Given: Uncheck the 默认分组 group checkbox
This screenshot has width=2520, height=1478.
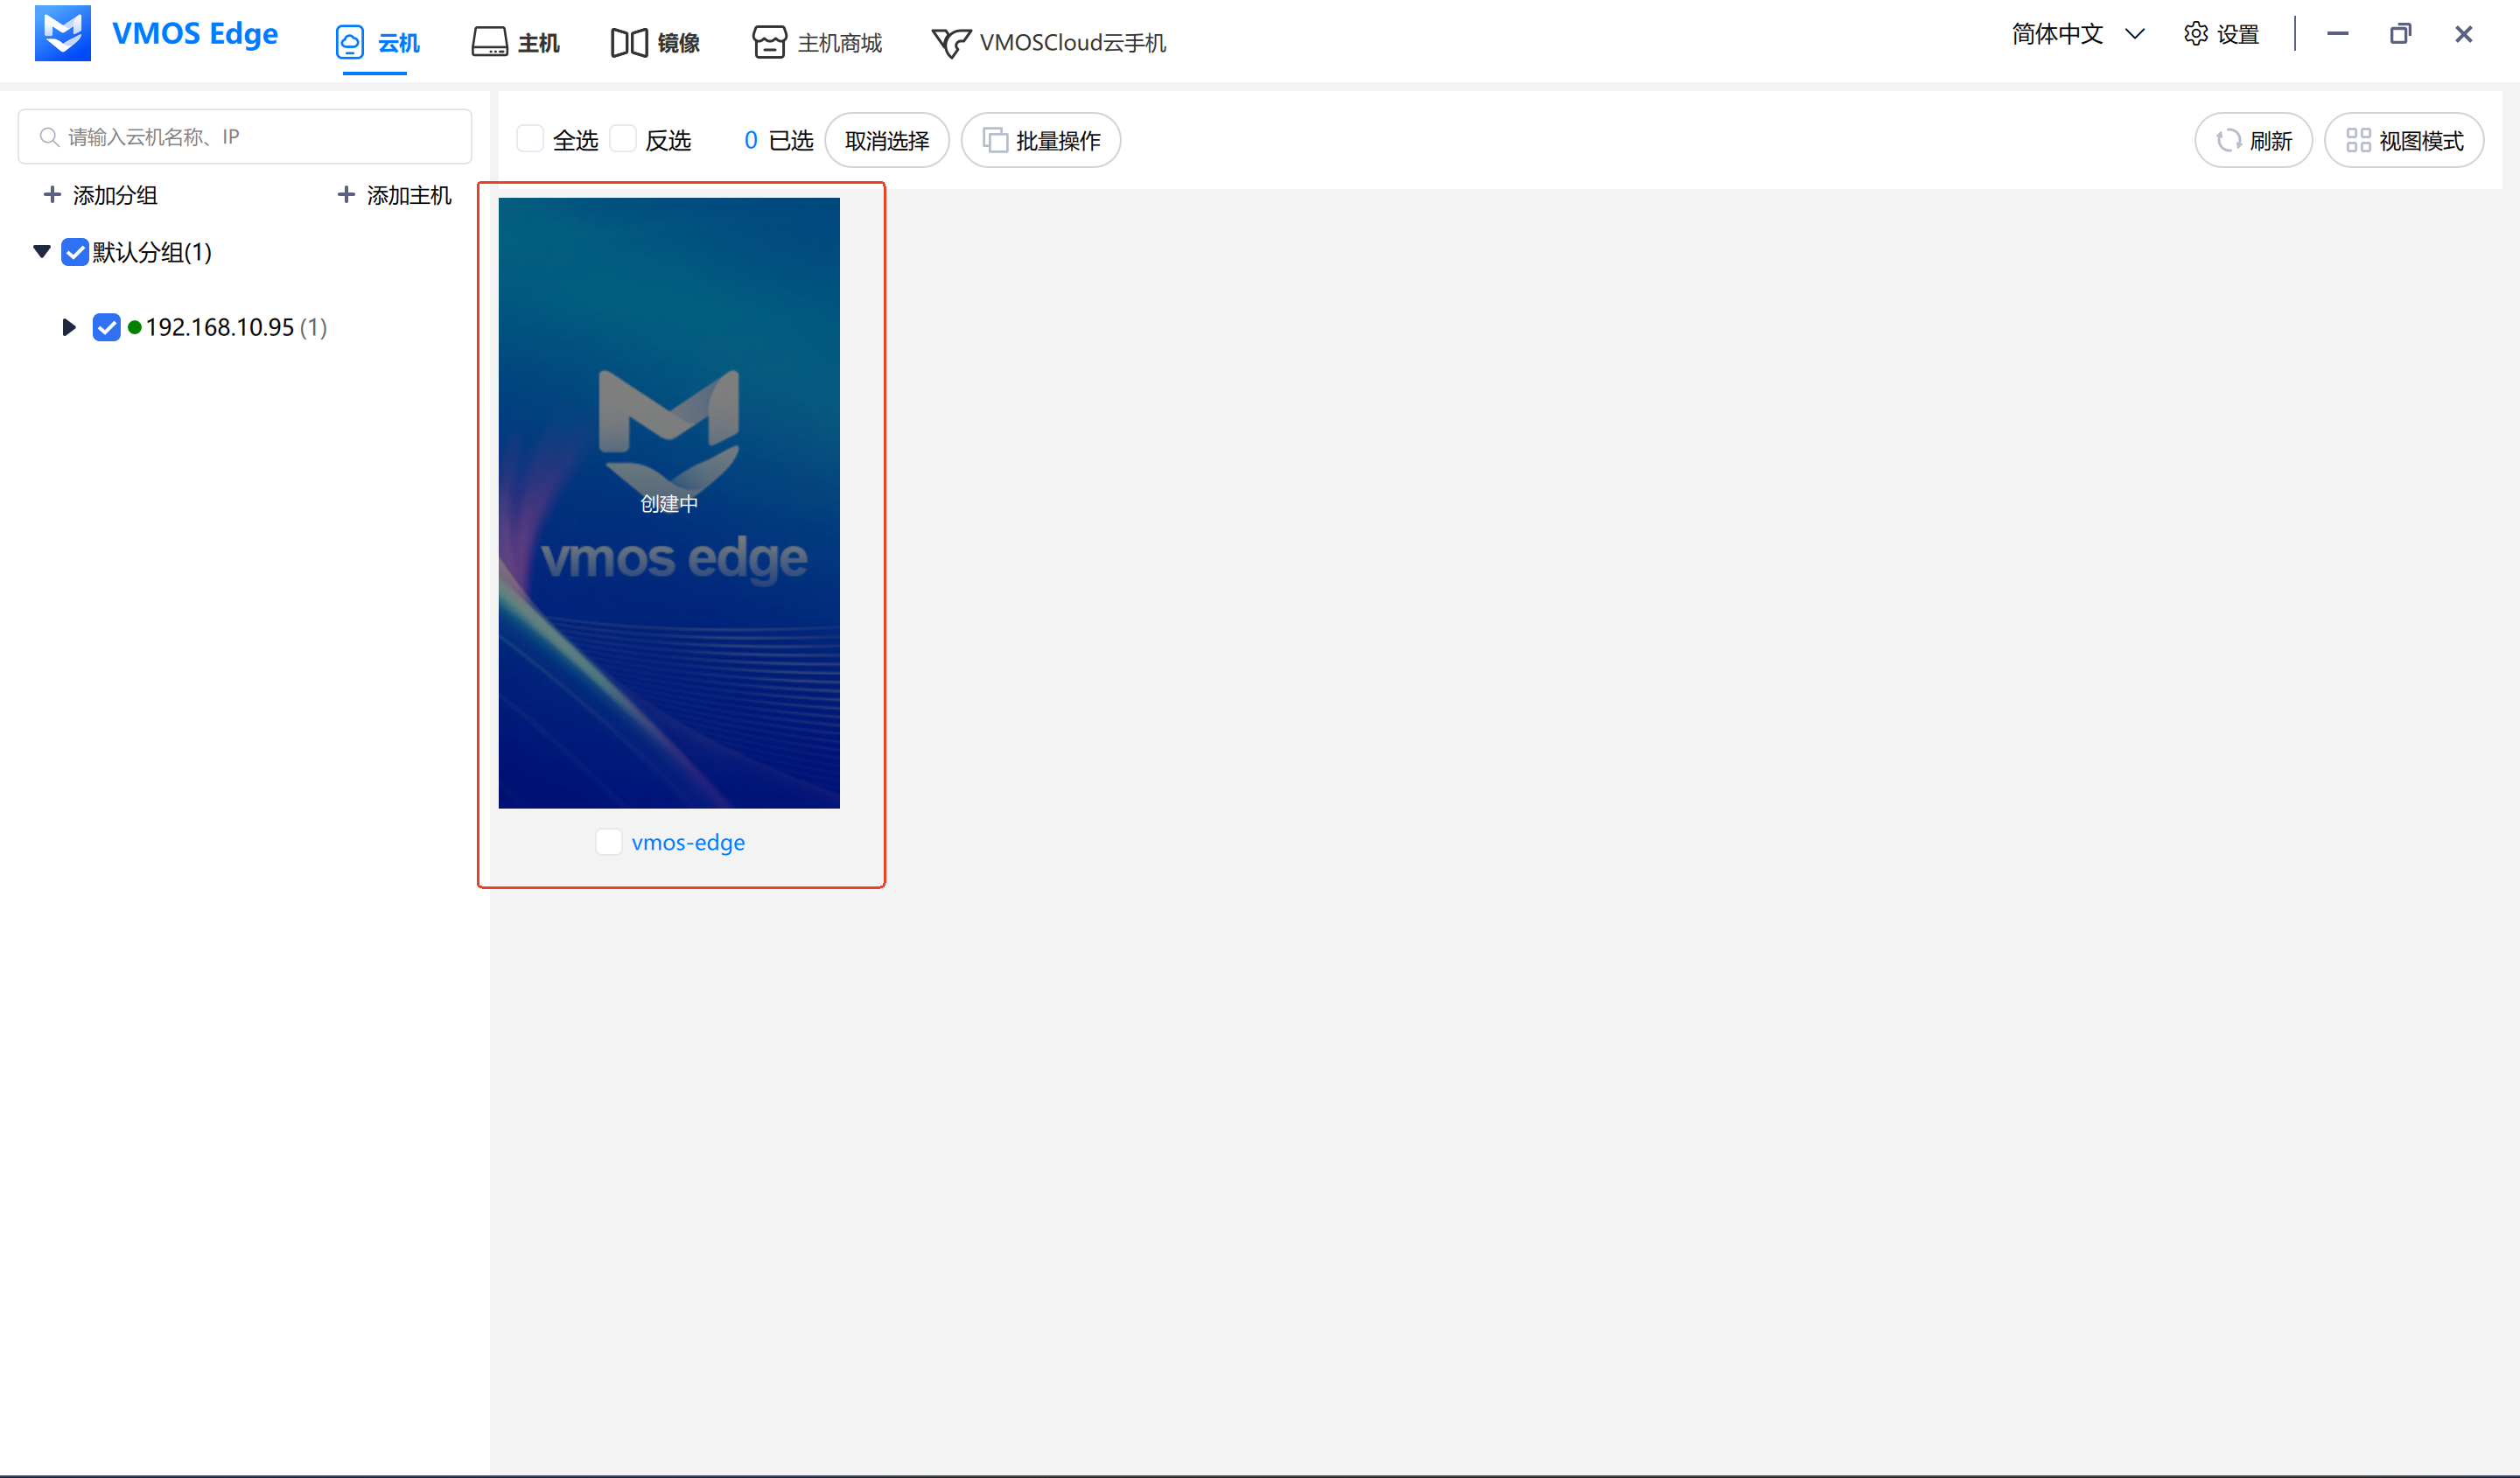Looking at the screenshot, I should point(75,252).
